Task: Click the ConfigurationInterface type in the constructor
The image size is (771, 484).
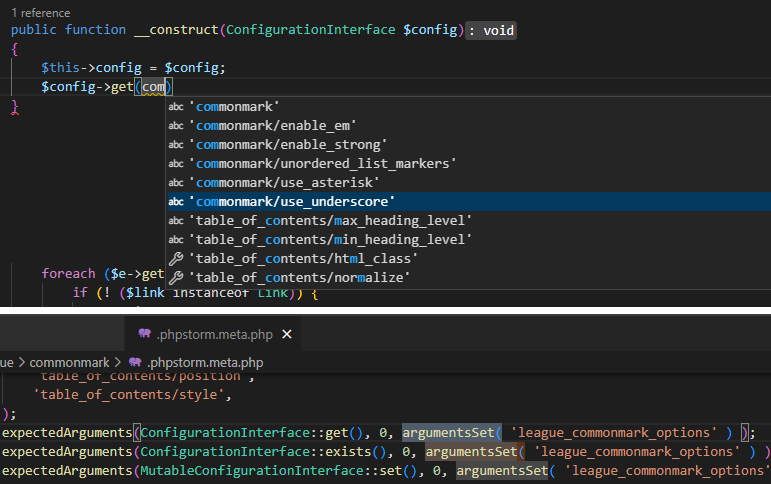Action: coord(310,30)
